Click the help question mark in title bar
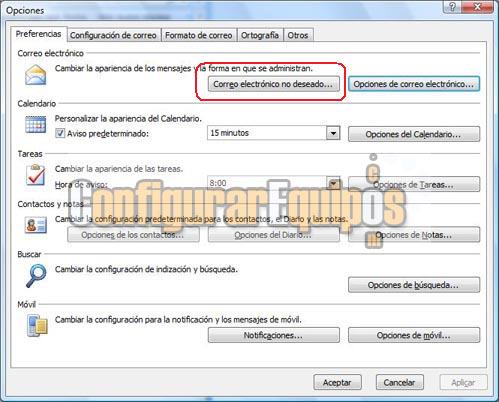 (x=452, y=7)
